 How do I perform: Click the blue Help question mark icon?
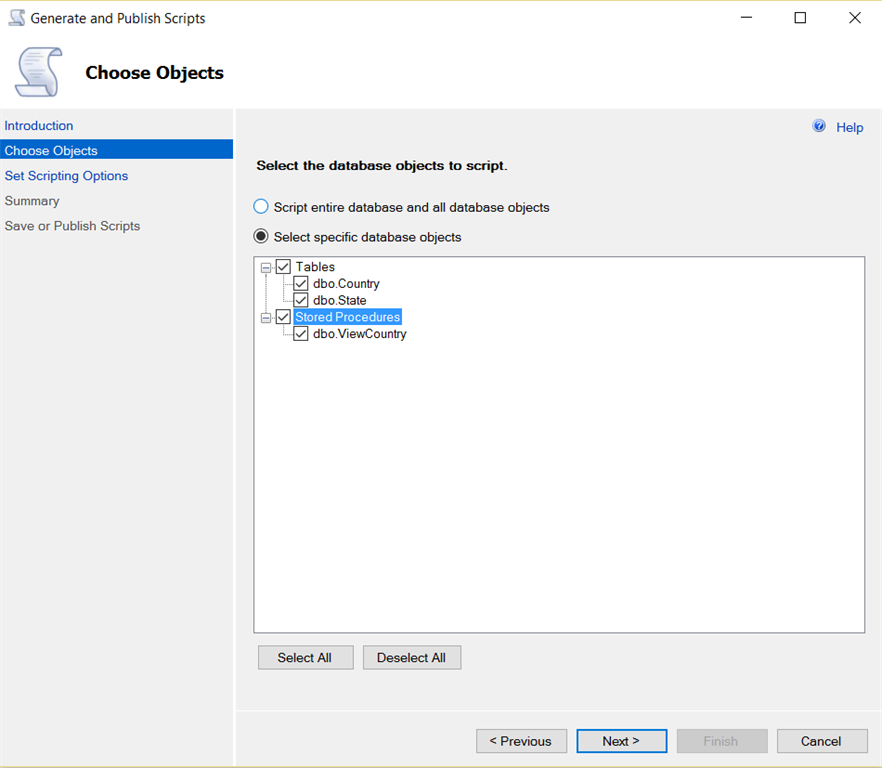pyautogui.click(x=819, y=126)
